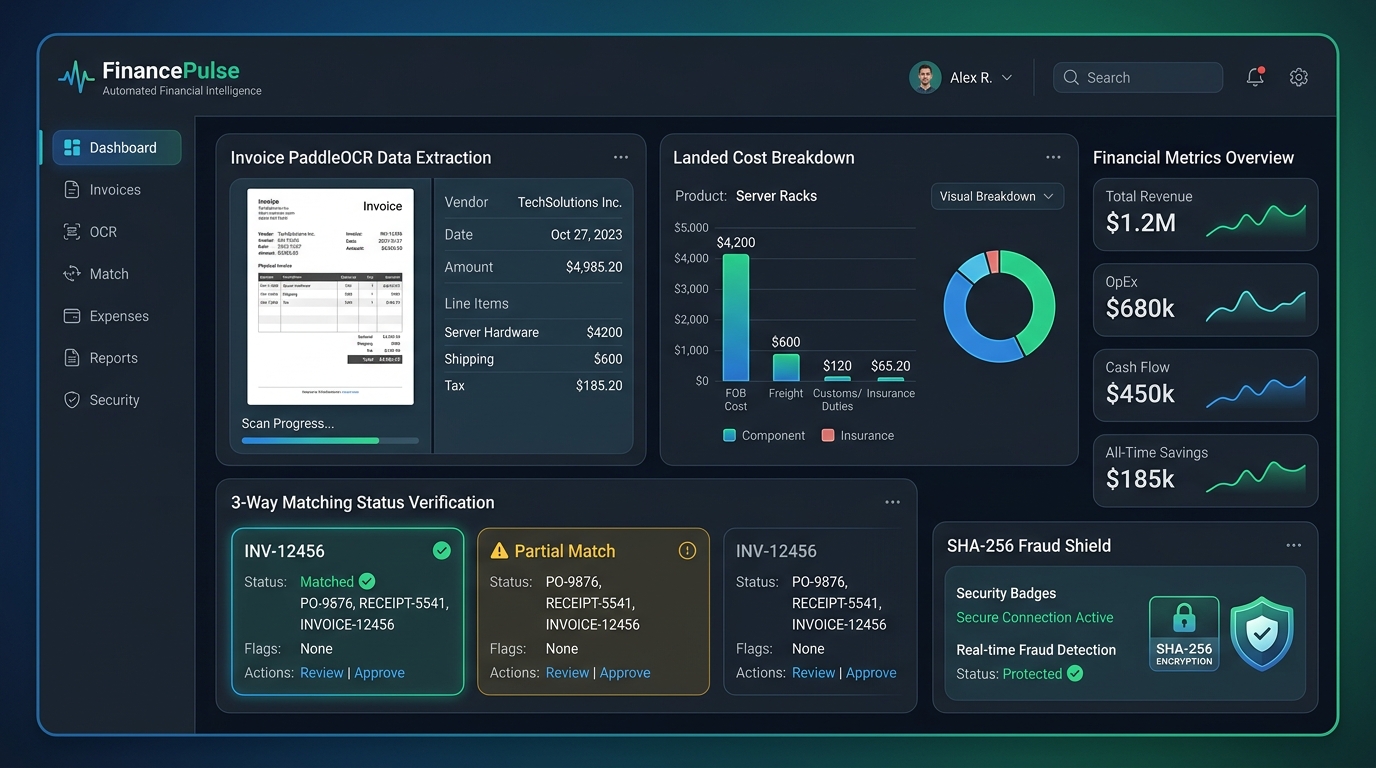Viewport: 1376px width, 768px height.
Task: Click the check beside Protected status
Action: (1075, 673)
